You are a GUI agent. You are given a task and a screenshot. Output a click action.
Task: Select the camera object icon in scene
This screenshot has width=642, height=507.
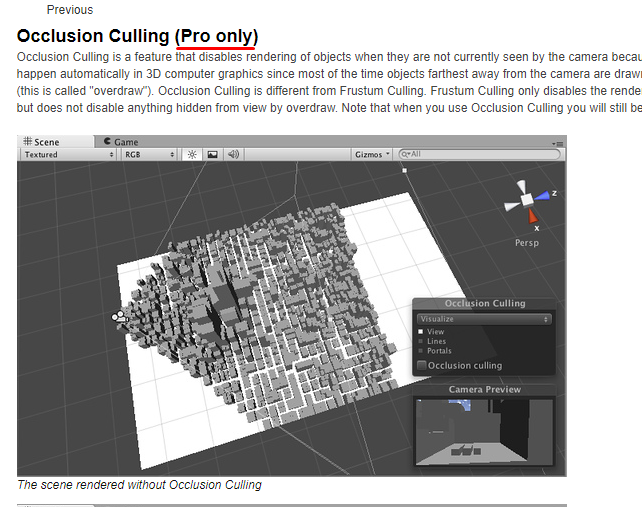coord(120,317)
